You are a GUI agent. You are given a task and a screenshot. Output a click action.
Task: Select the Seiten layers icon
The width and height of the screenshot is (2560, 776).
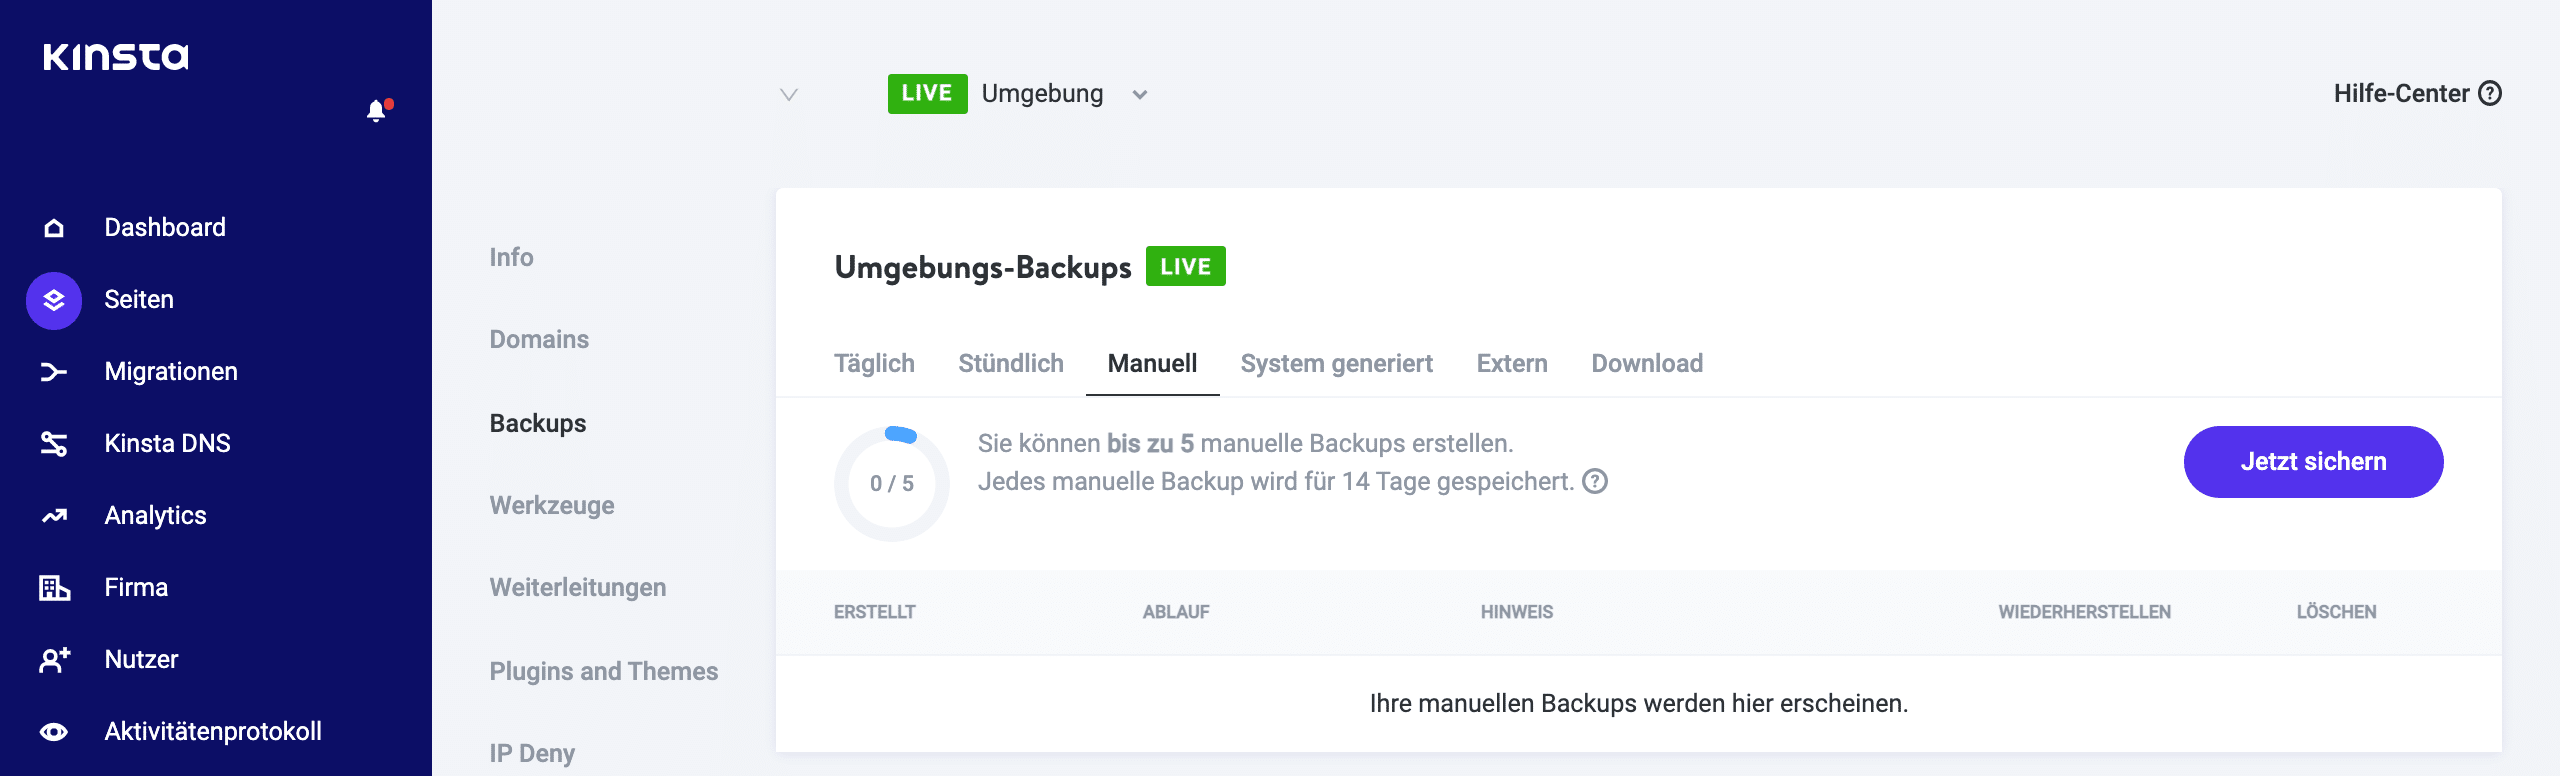click(54, 300)
